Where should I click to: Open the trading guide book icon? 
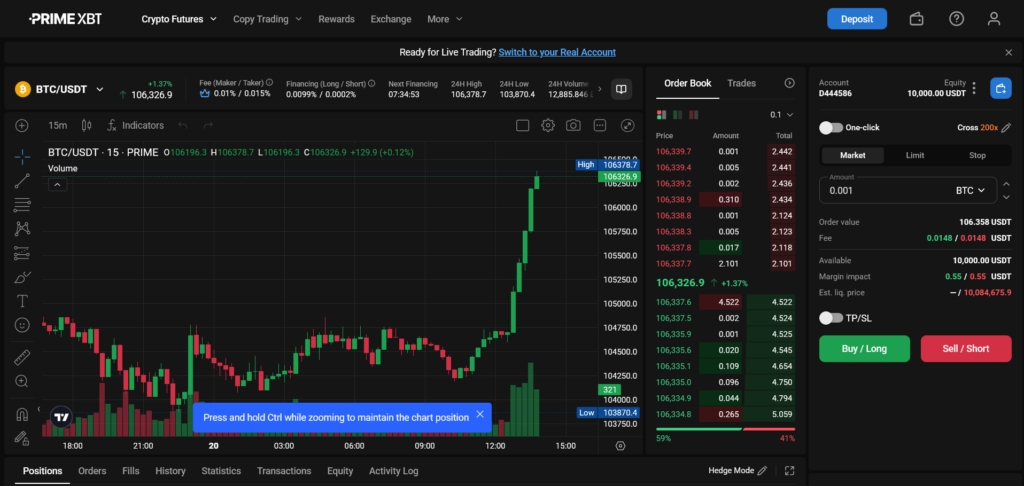tap(621, 89)
